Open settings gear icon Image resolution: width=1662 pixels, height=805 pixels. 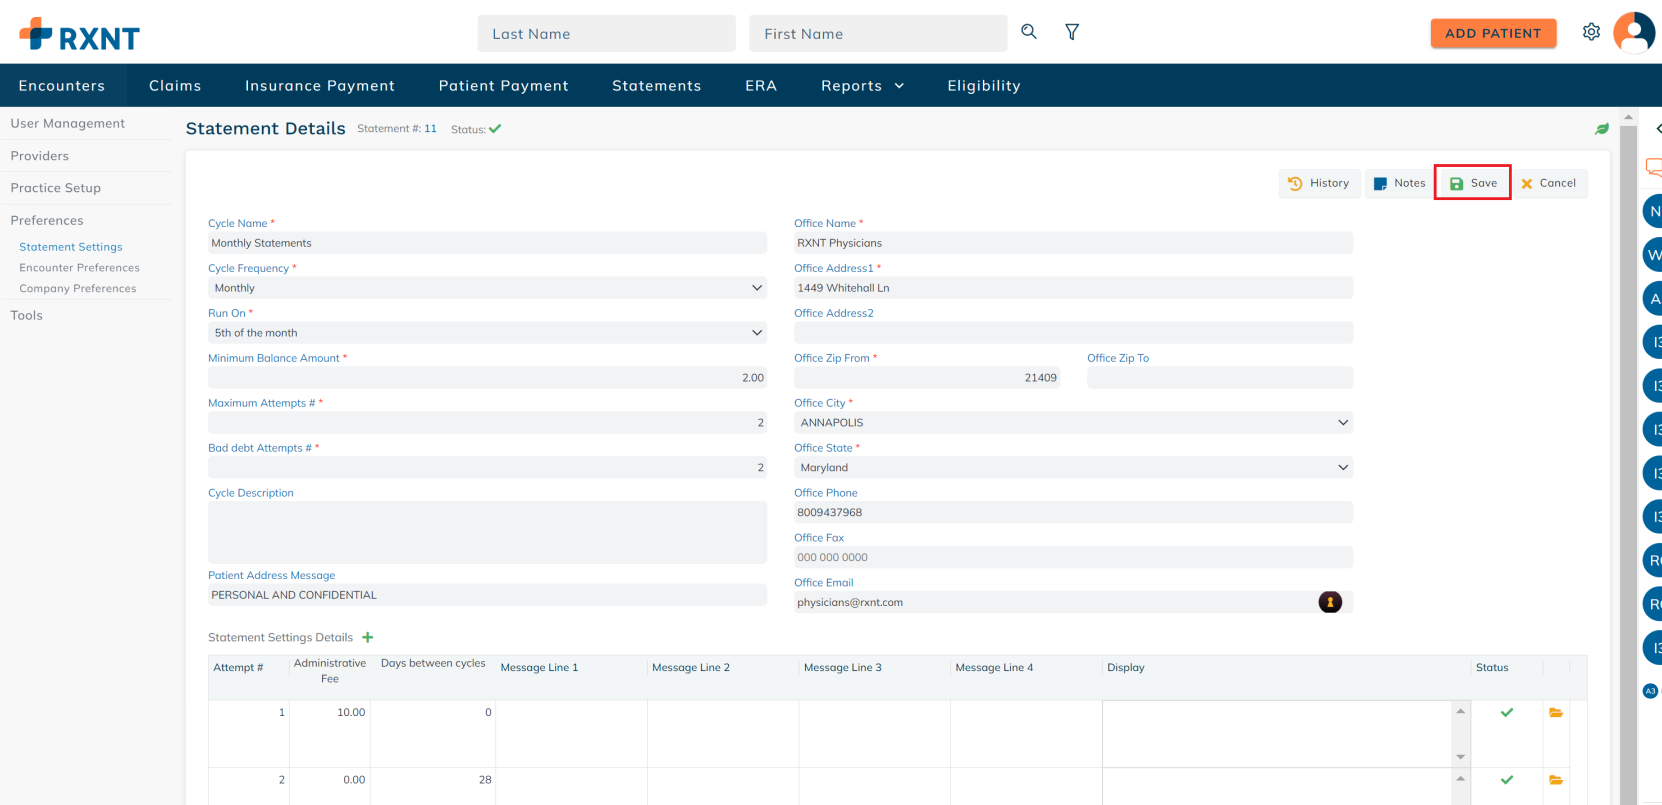point(1591,32)
